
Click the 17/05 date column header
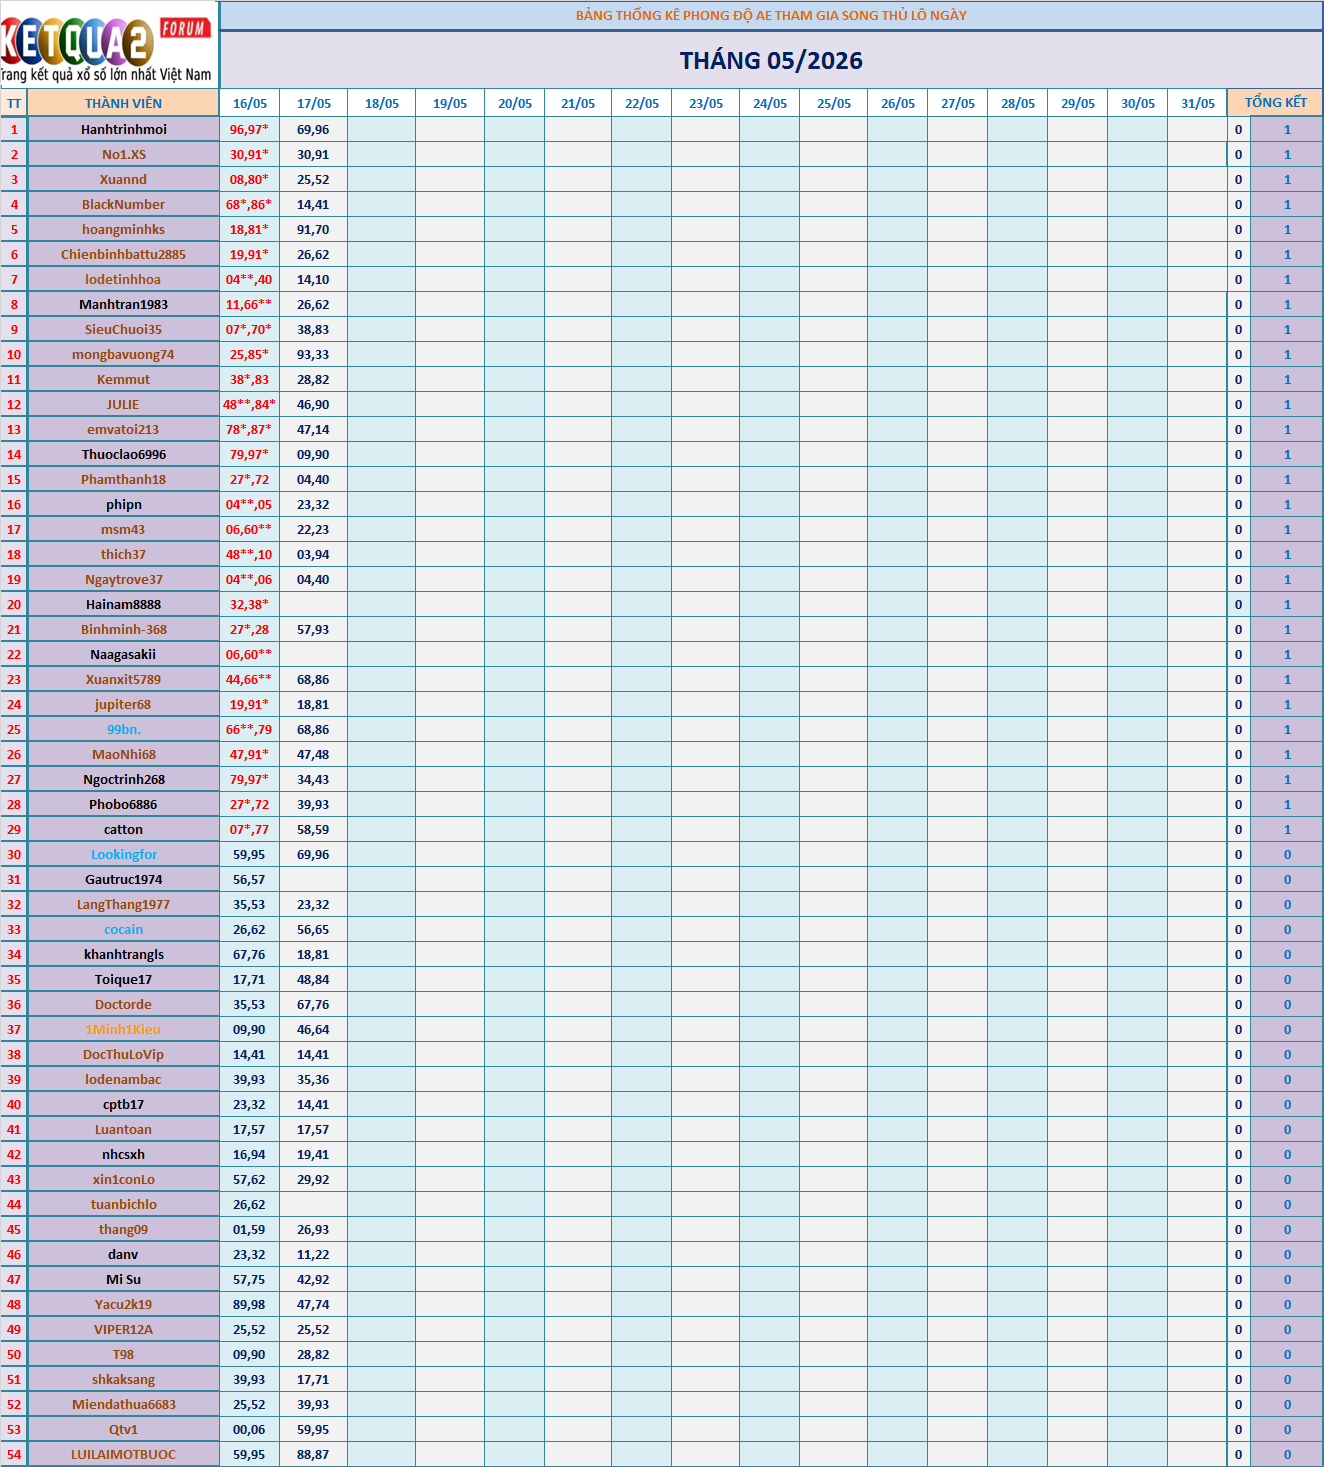313,103
